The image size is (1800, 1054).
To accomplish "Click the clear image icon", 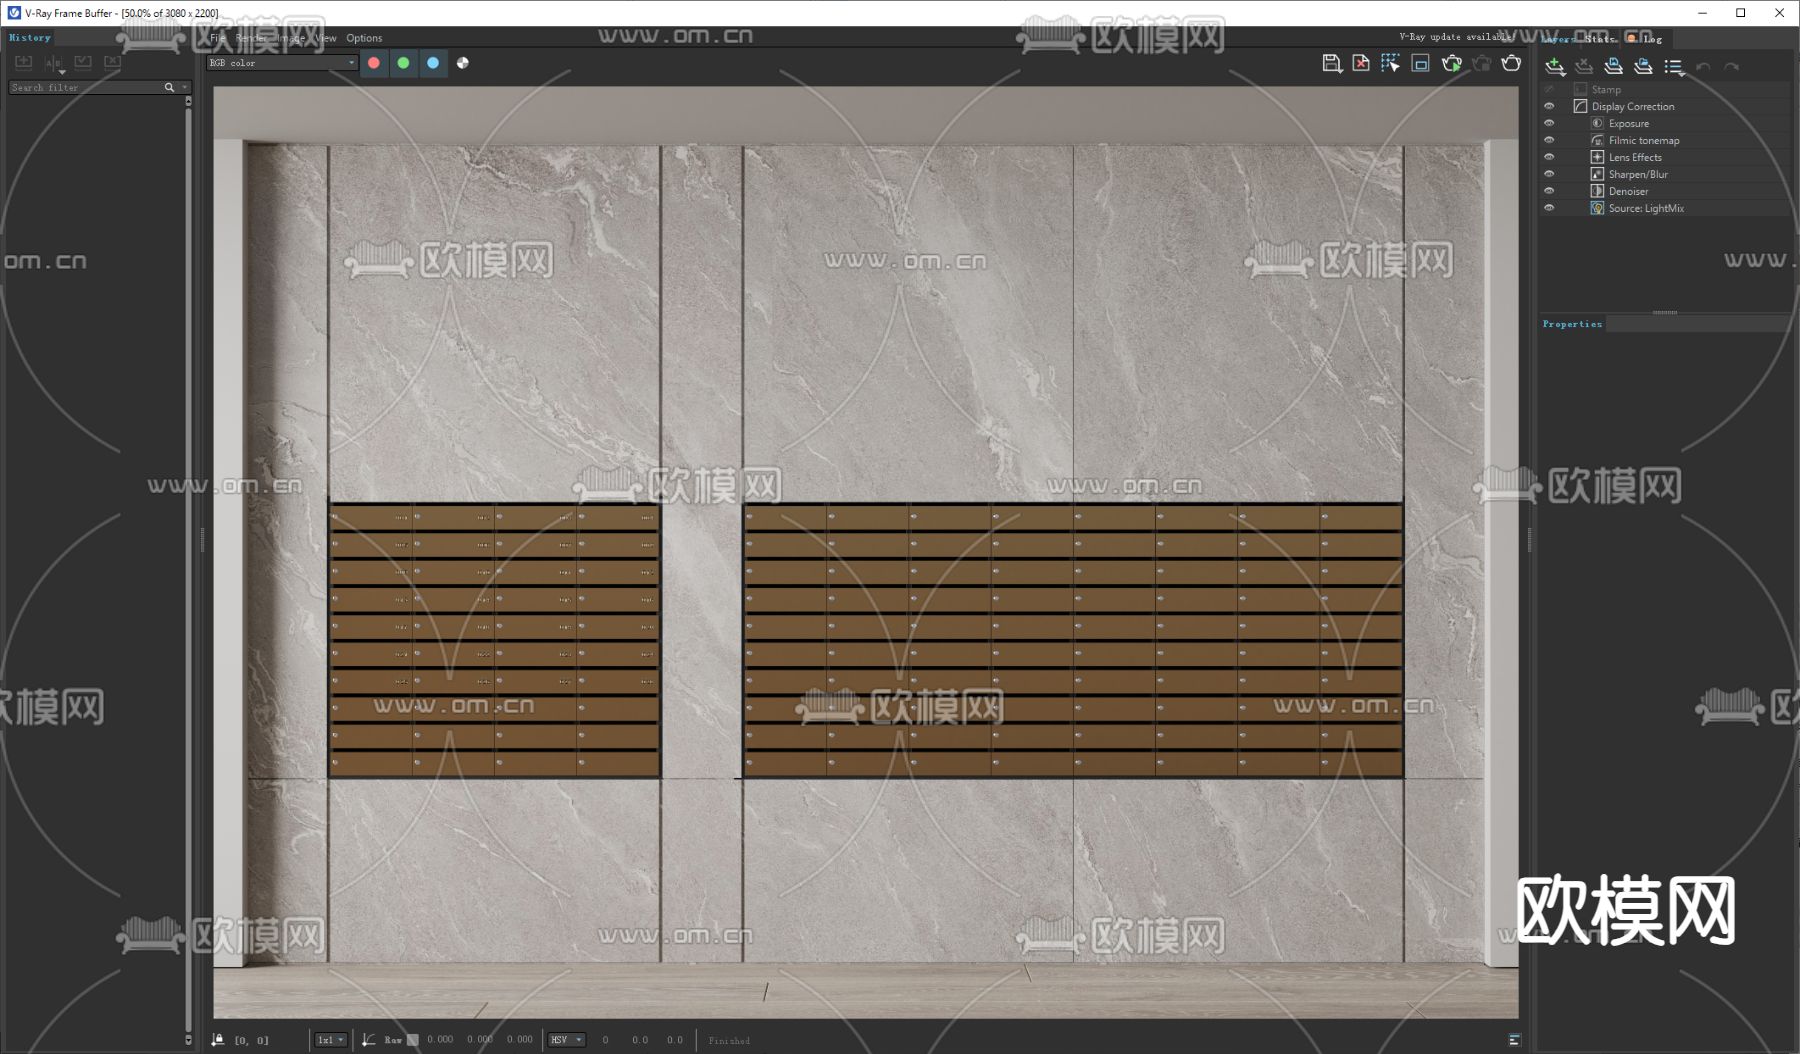I will click(1361, 63).
